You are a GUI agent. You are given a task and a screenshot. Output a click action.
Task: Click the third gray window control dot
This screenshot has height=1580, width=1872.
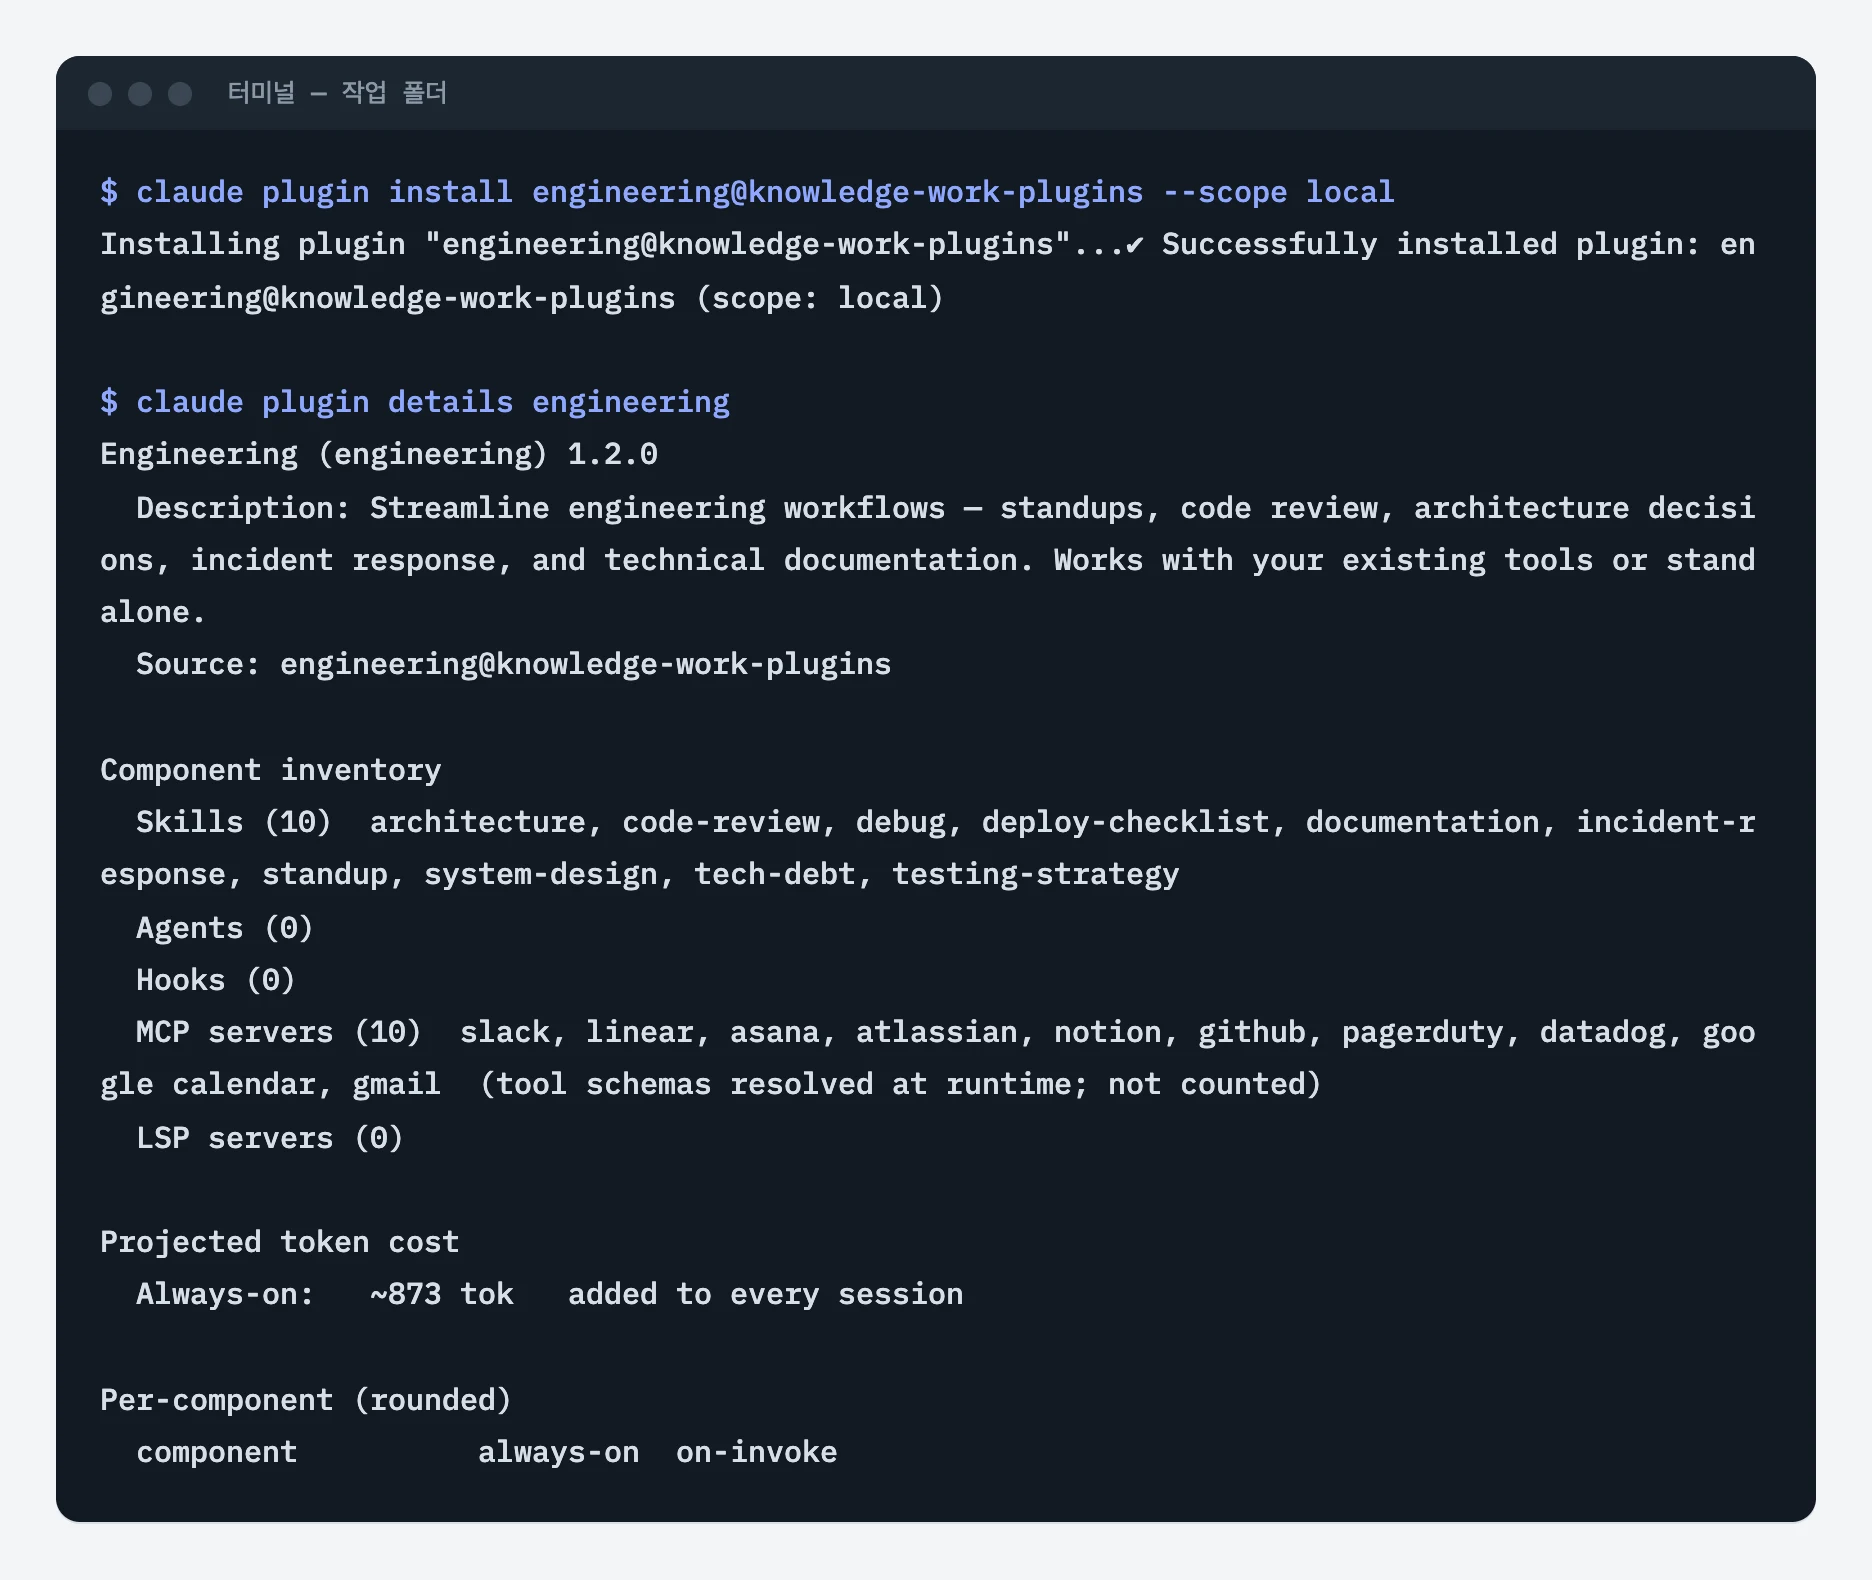[180, 94]
